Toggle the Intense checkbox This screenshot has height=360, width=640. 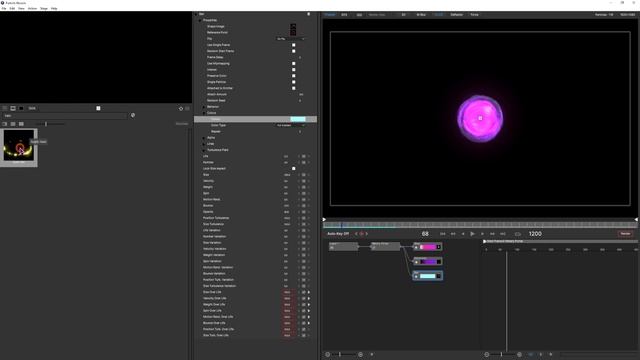click(293, 70)
